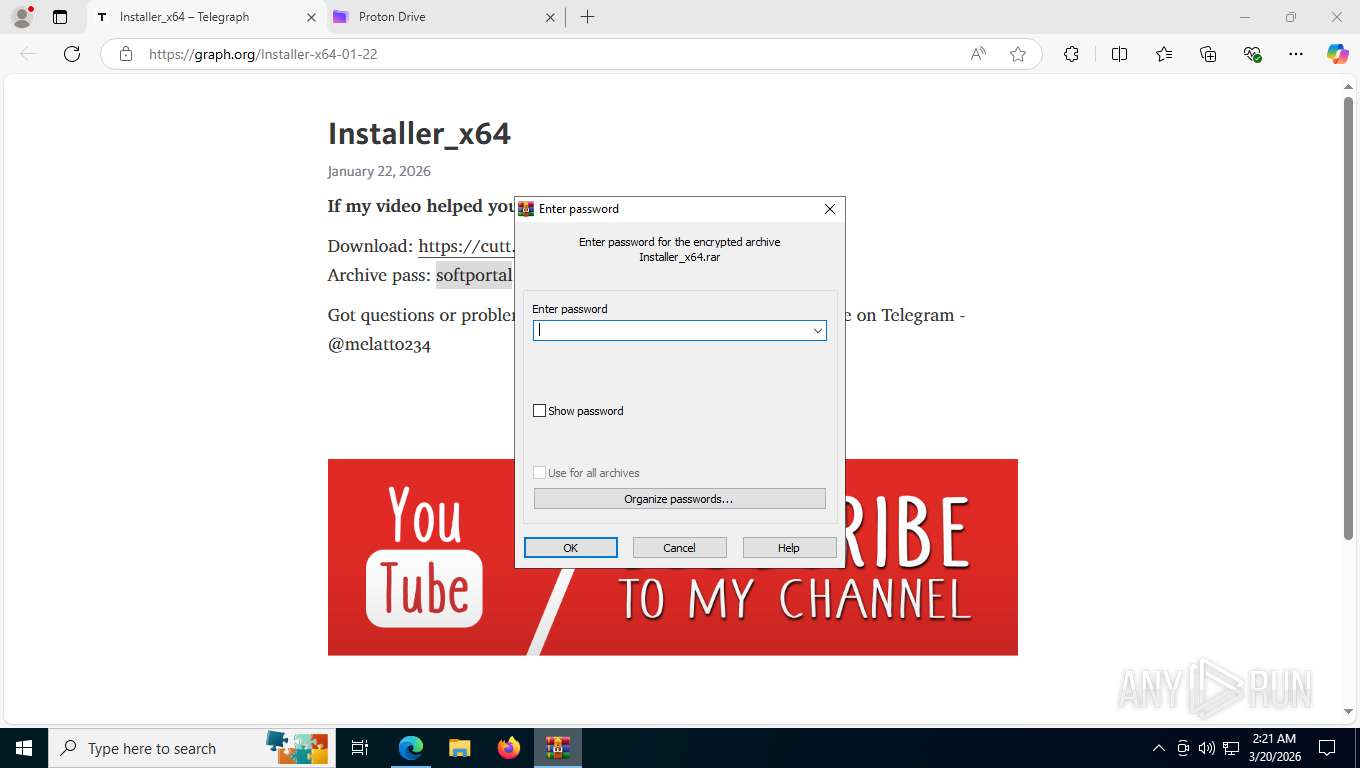1360x768 pixels.
Task: Click WinRAR icon in dialog title bar
Action: pyautogui.click(x=526, y=209)
